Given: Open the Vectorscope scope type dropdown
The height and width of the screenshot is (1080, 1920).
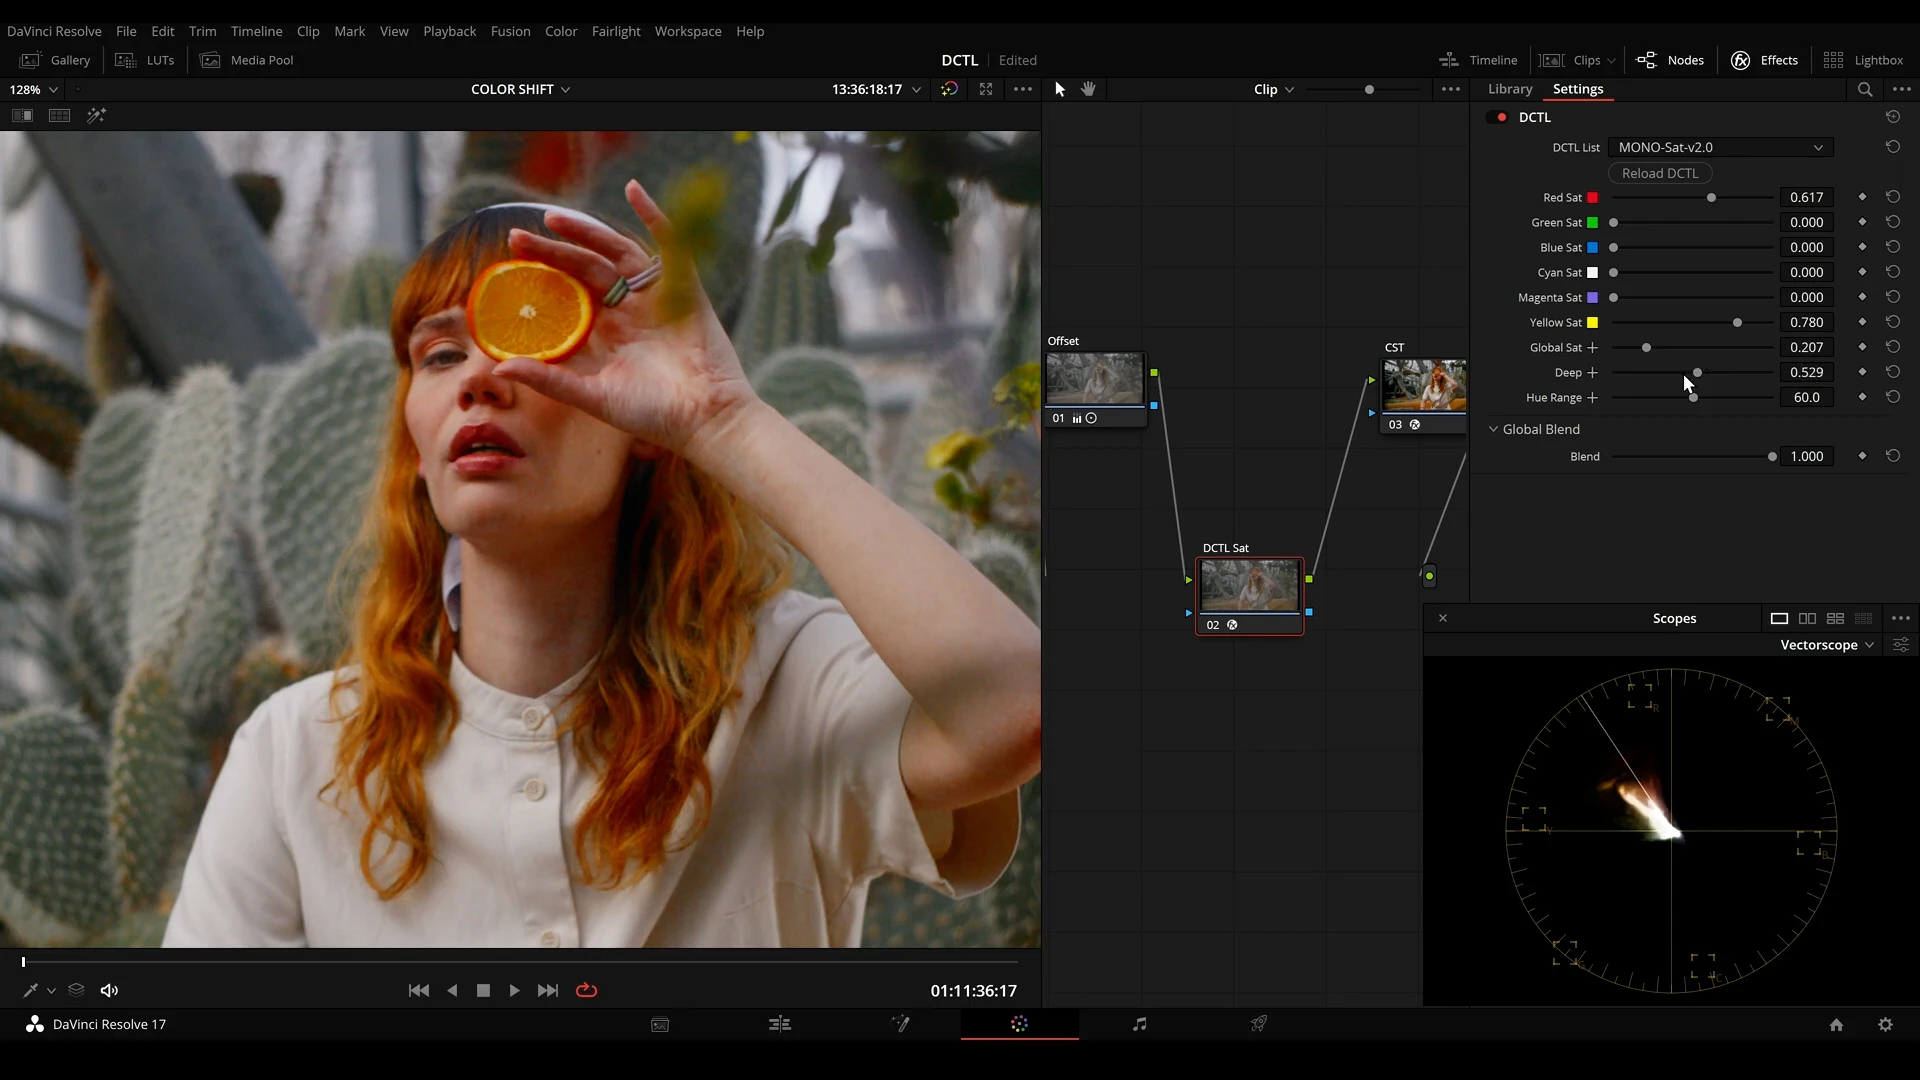Looking at the screenshot, I should tap(1827, 645).
